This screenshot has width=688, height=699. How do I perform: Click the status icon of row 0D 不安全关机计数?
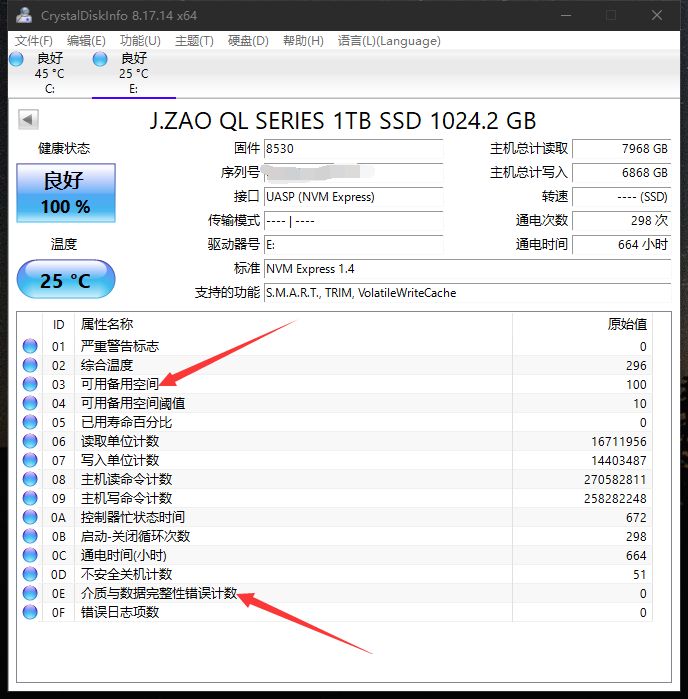pyautogui.click(x=30, y=574)
